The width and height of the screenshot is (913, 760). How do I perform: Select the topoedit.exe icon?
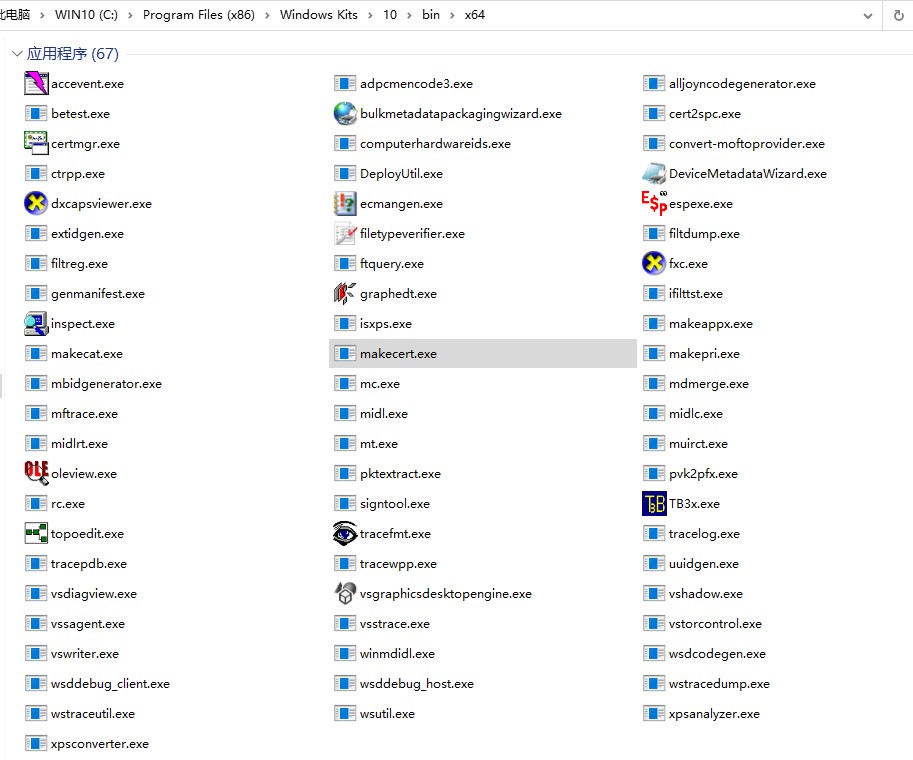tap(36, 534)
